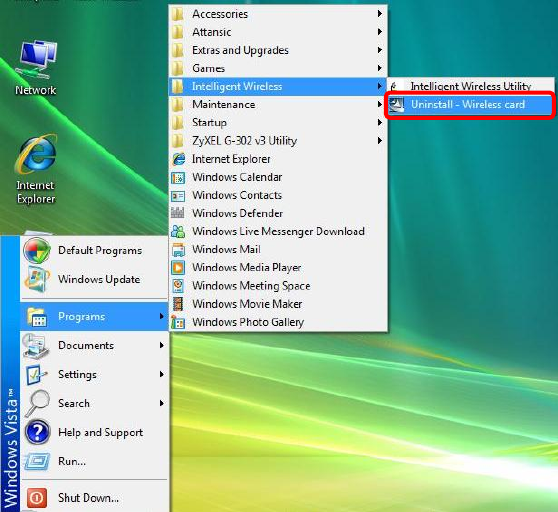Click the Attansic folder entry

278,32
